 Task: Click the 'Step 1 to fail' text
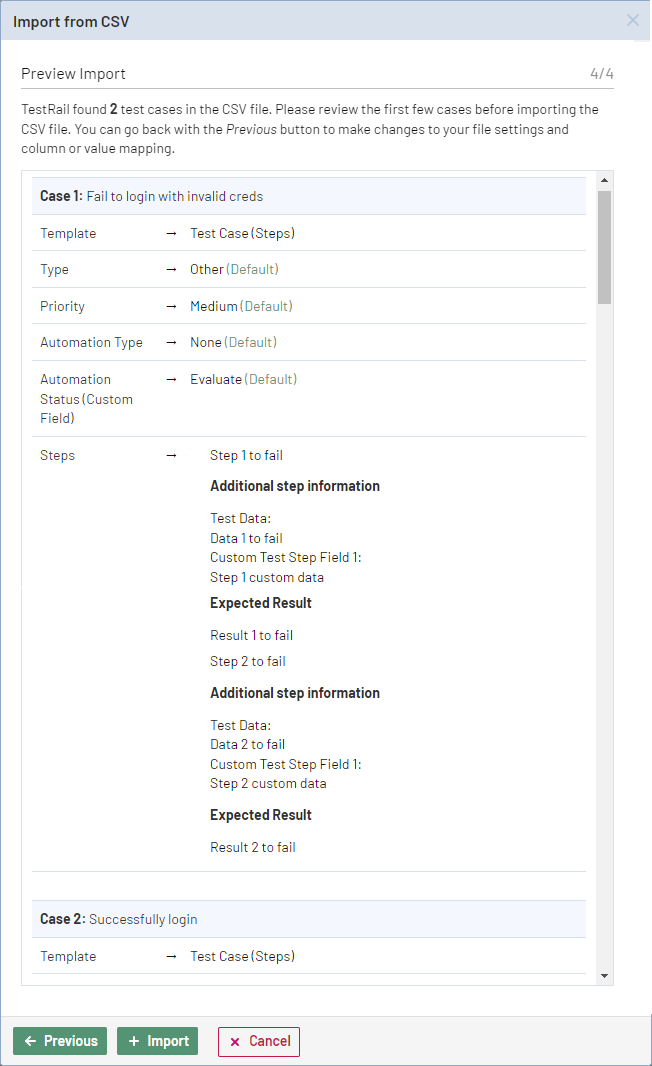[x=246, y=456]
